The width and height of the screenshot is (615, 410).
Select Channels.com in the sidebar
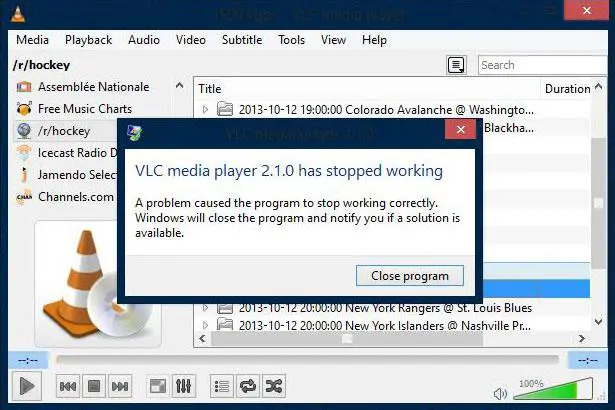pyautogui.click(x=76, y=197)
